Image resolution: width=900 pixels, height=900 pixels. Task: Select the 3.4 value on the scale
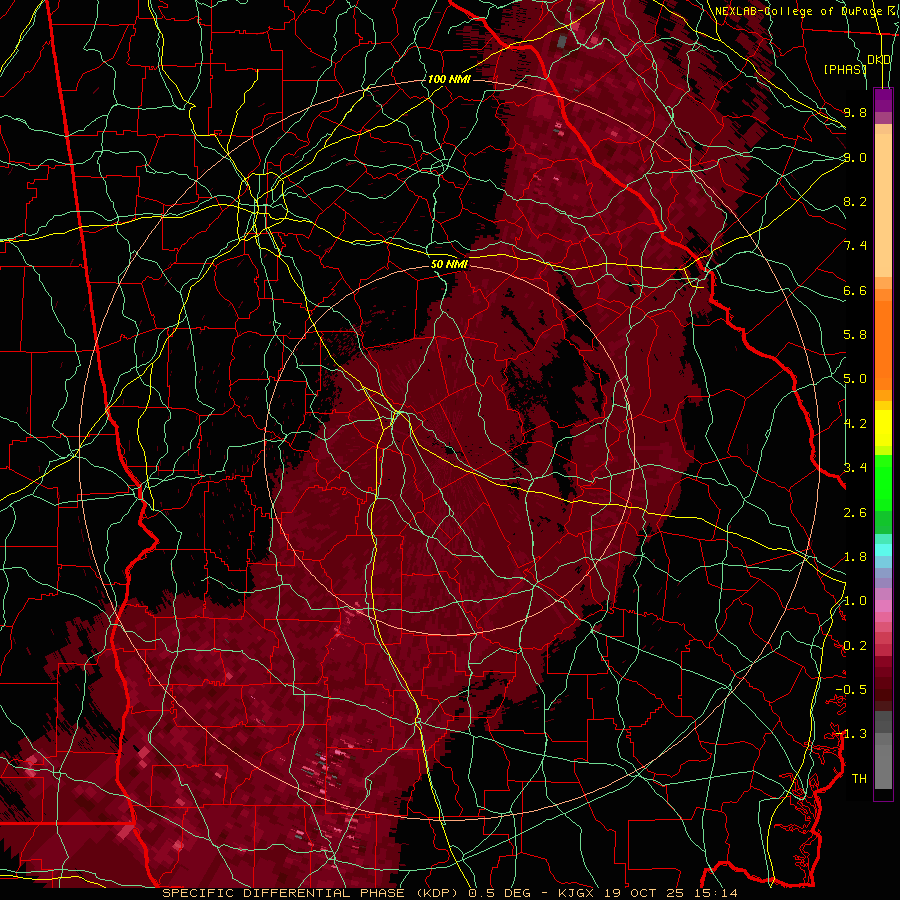tap(855, 468)
